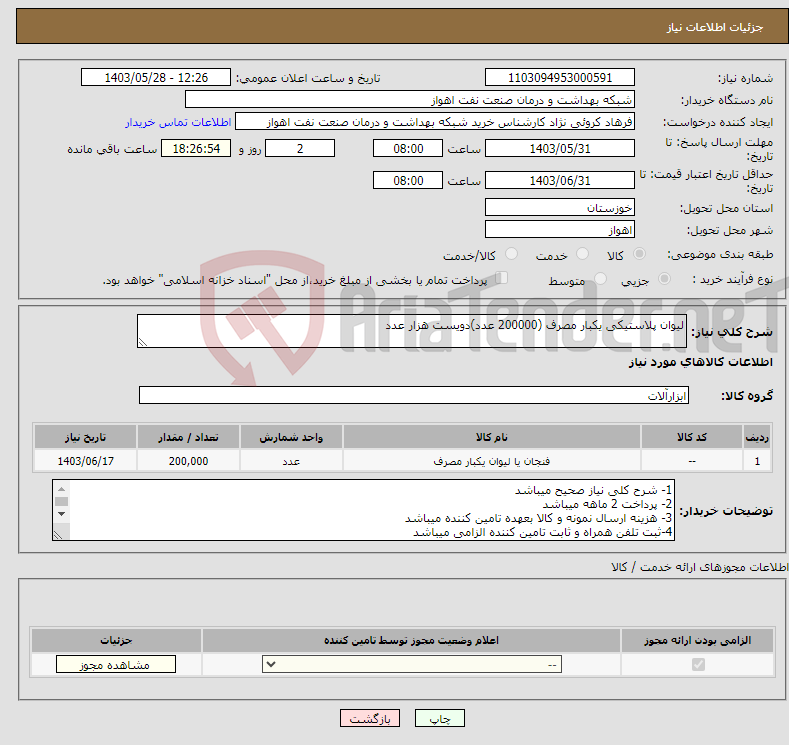Click the الزامی بودن ارائه مجوز header
Image resolution: width=789 pixels, height=745 pixels.
(x=697, y=640)
